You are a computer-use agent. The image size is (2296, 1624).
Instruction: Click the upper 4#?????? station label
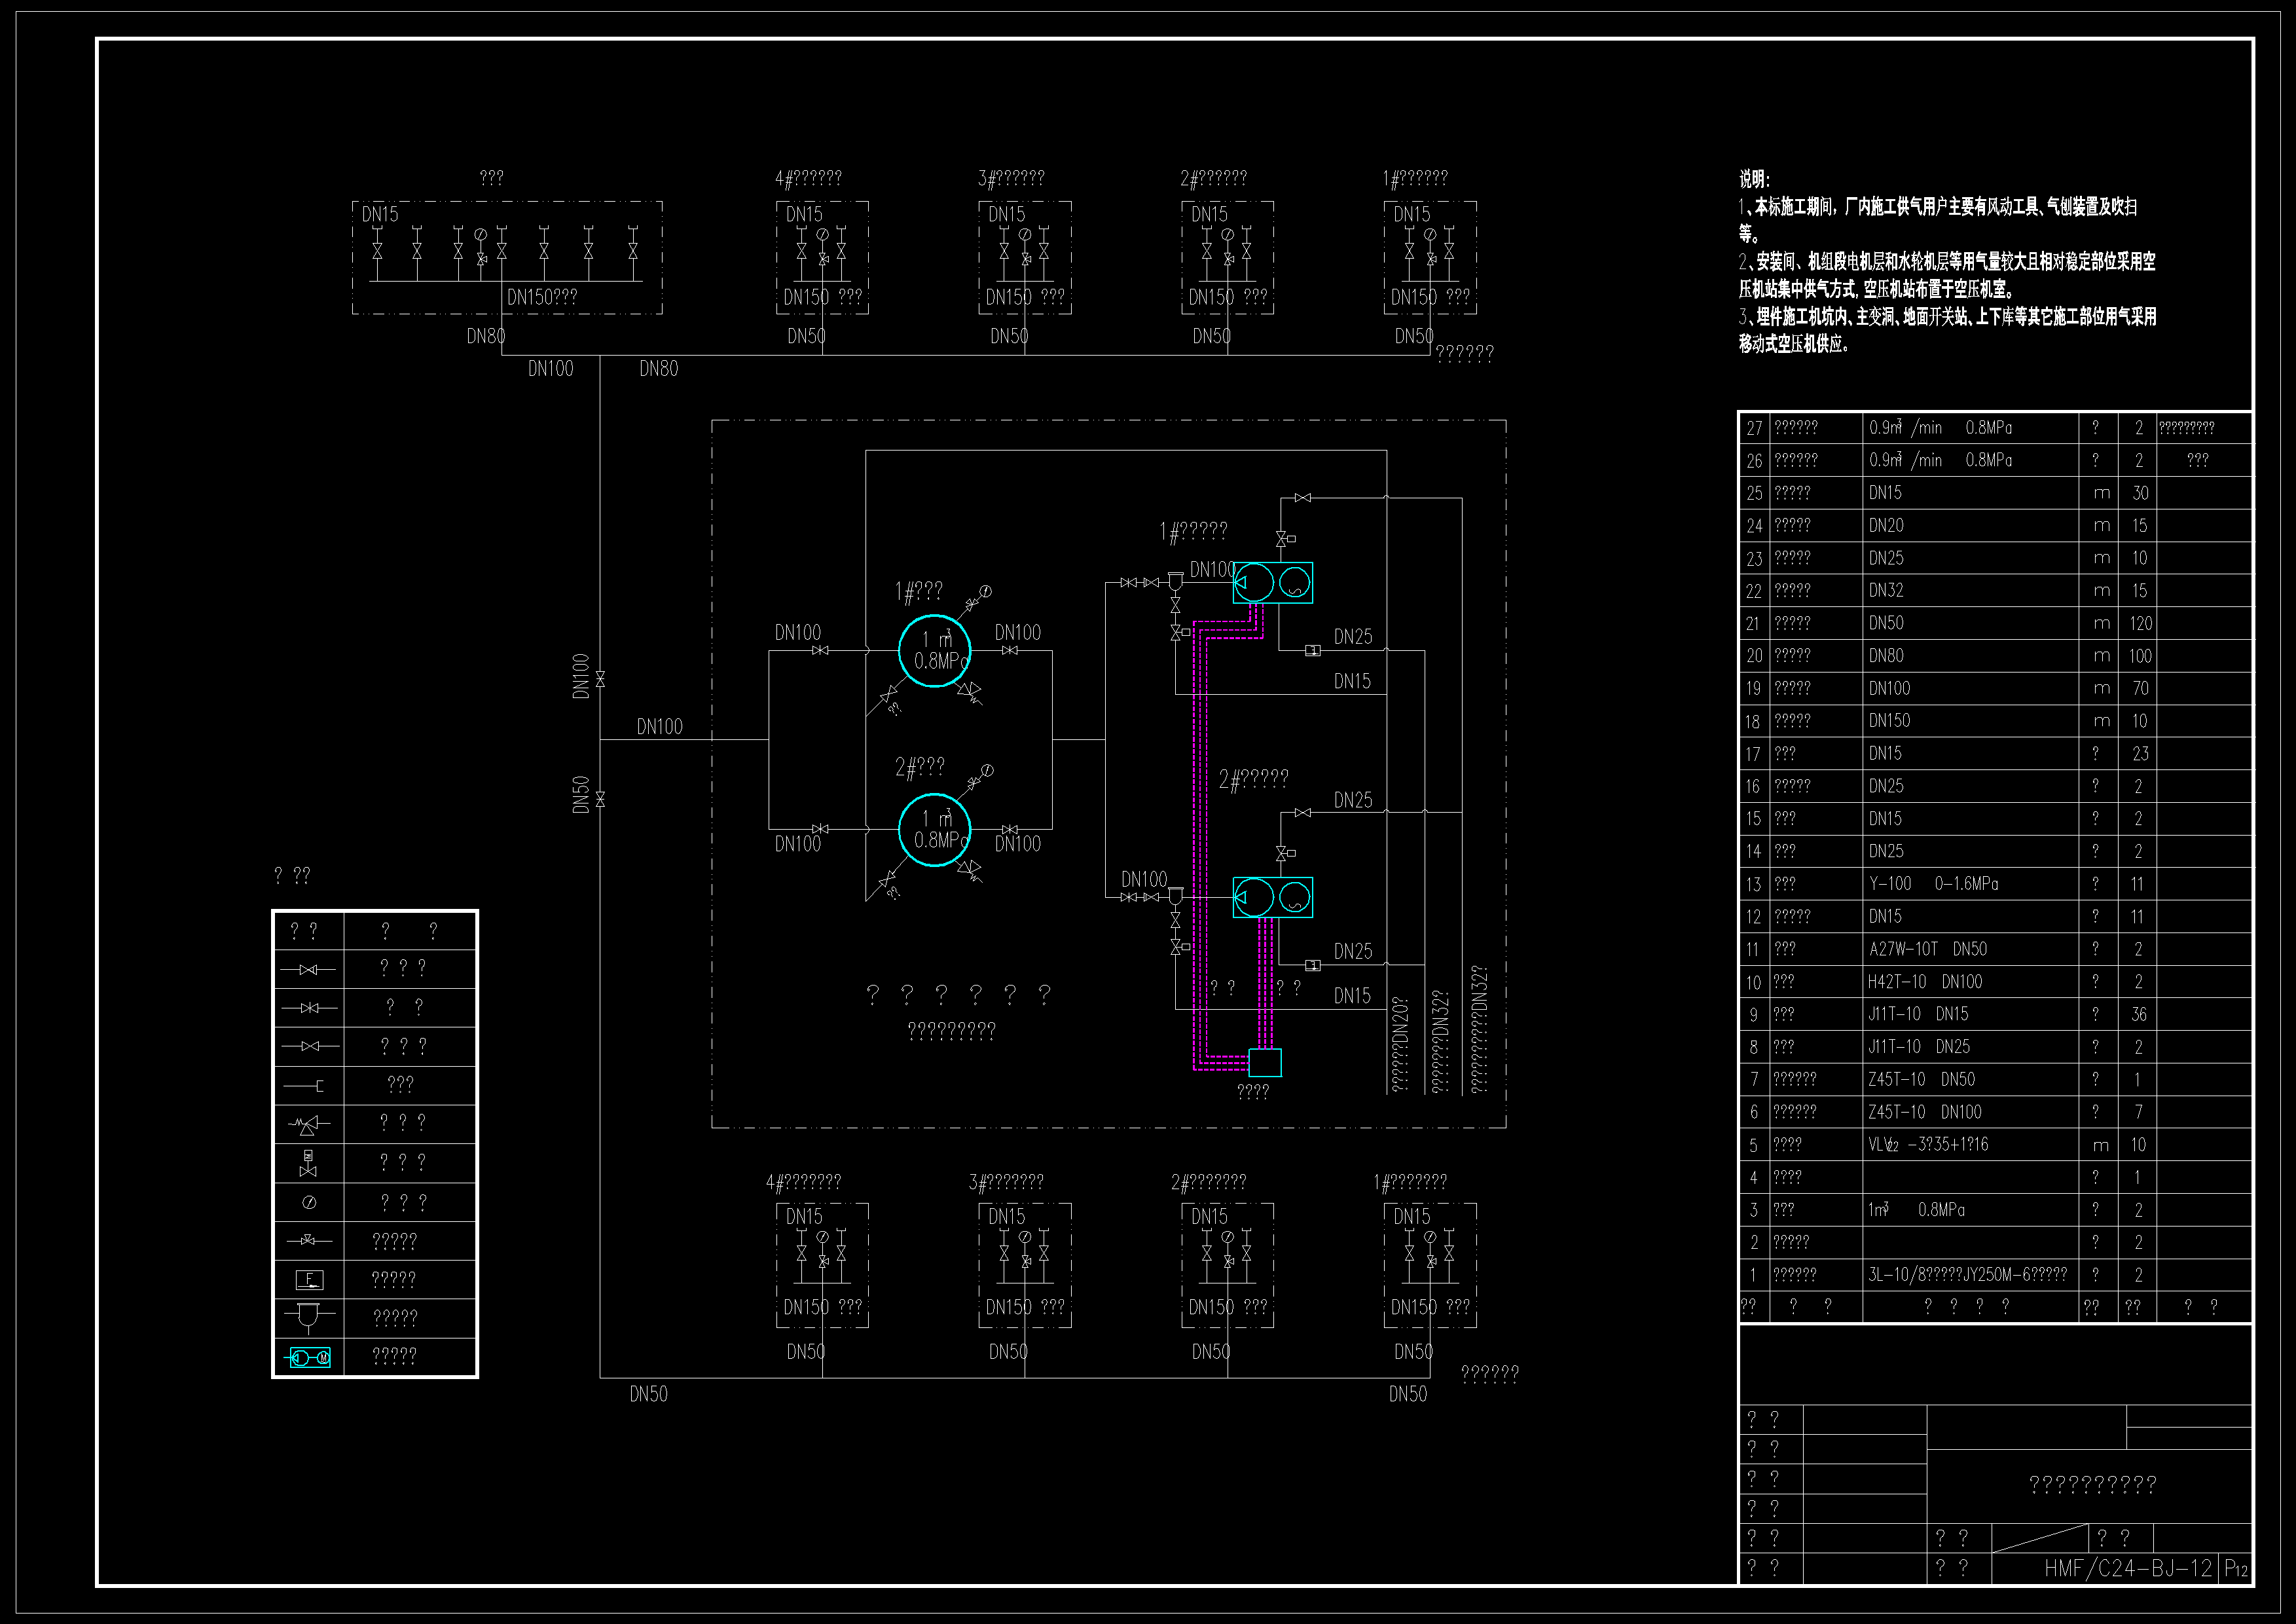(808, 178)
